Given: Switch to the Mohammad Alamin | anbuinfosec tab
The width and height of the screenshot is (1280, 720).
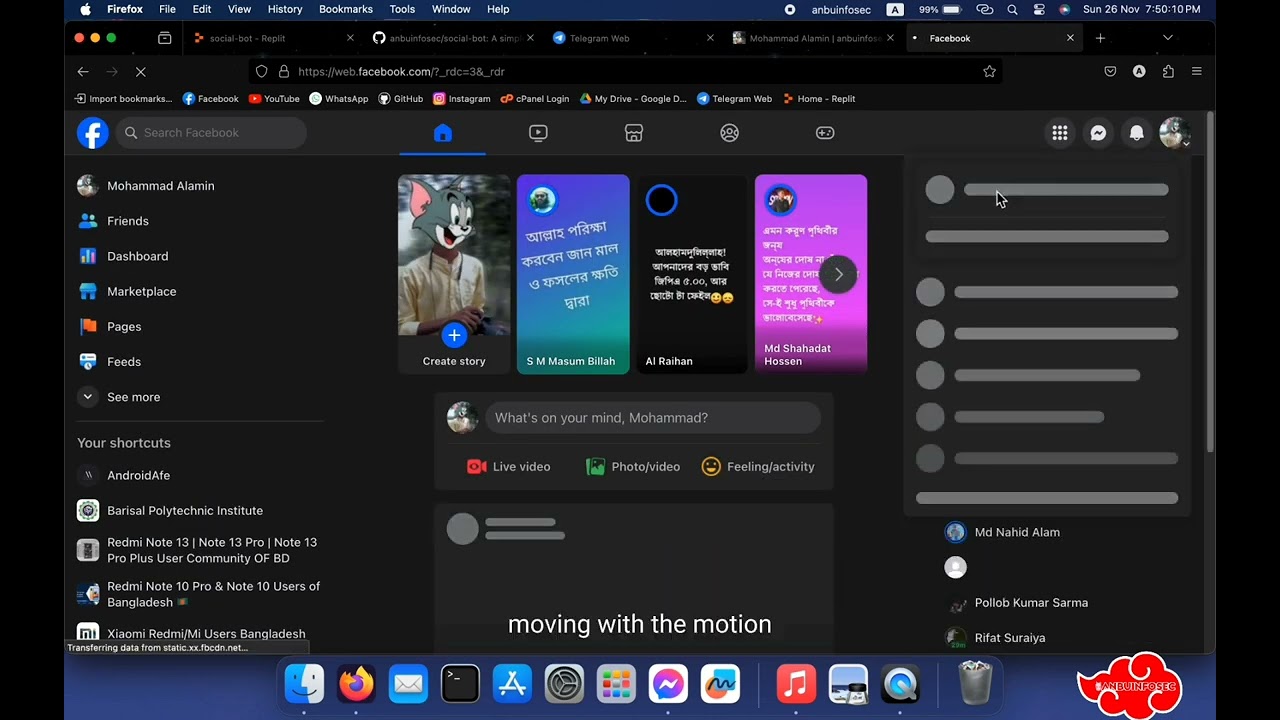Looking at the screenshot, I should 812,38.
